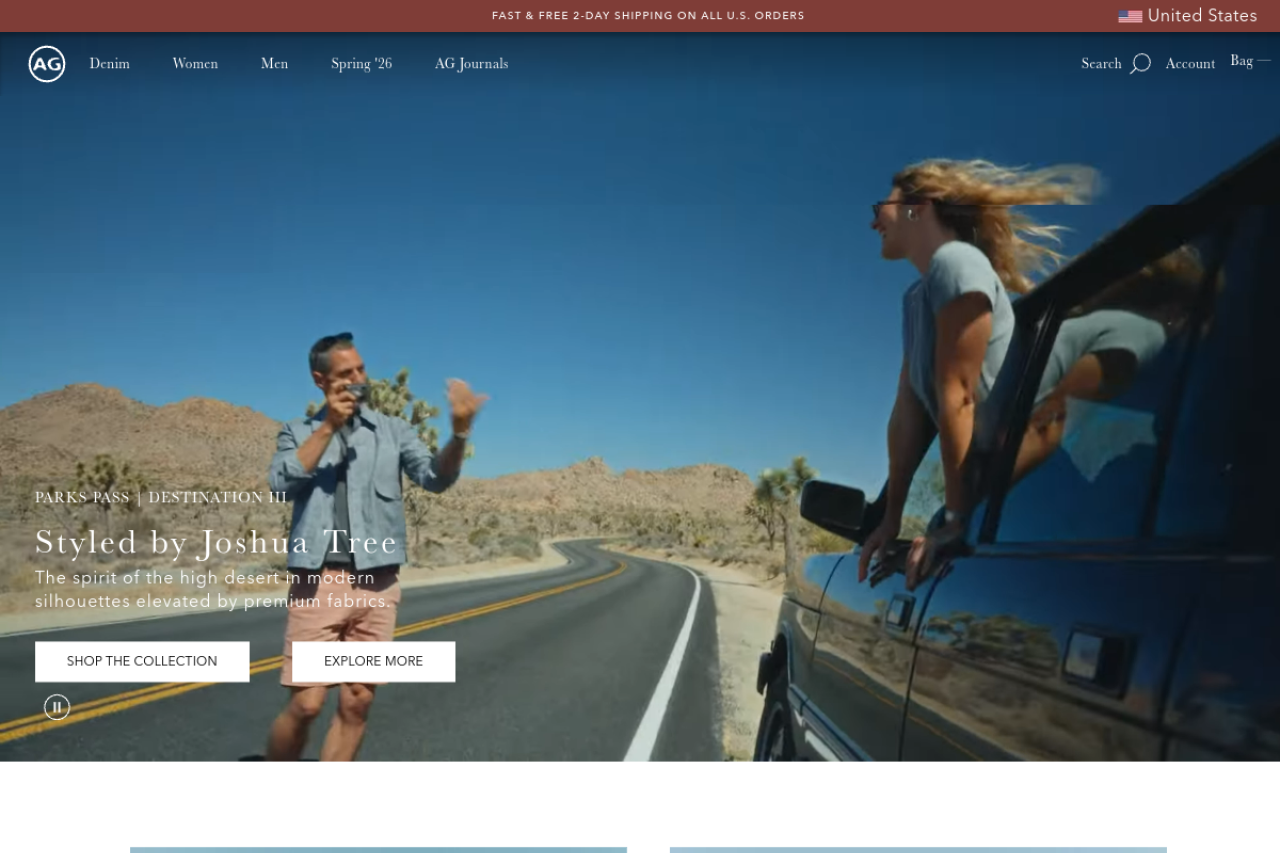The image size is (1280, 853).
Task: Open the Women menu
Action: [195, 64]
